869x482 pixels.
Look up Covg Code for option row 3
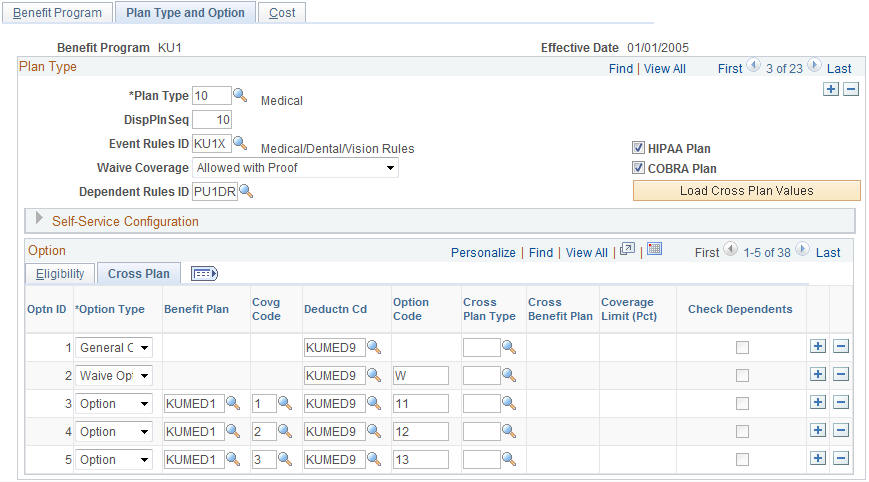tap(285, 403)
